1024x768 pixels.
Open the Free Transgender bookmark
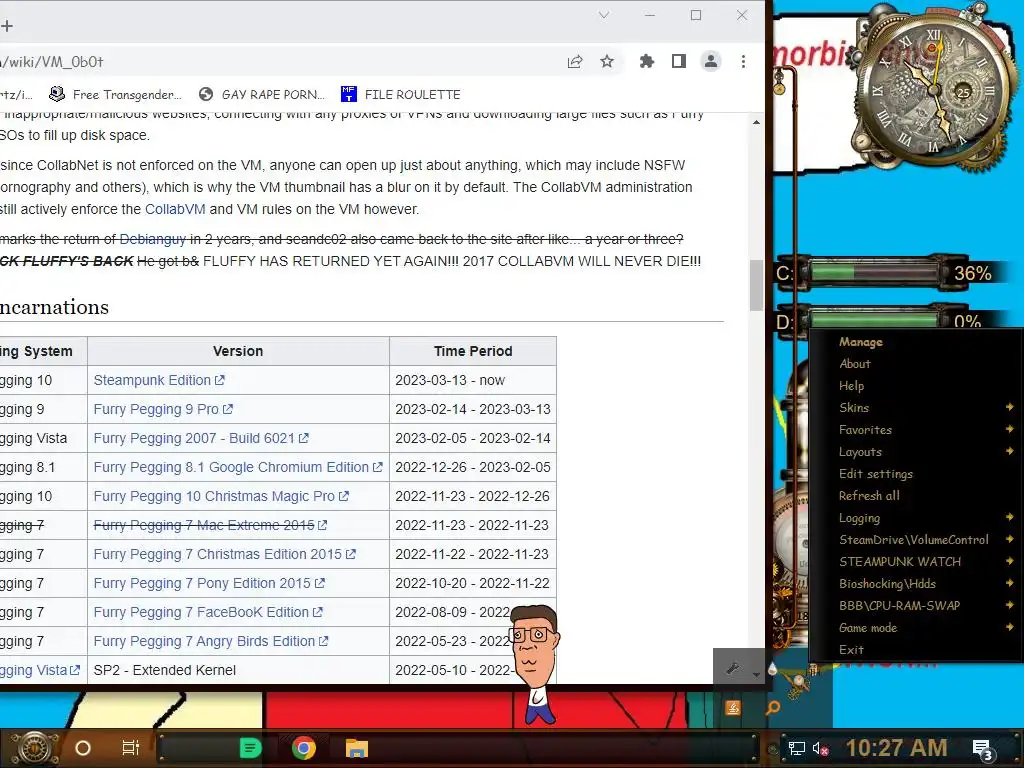[x=116, y=95]
